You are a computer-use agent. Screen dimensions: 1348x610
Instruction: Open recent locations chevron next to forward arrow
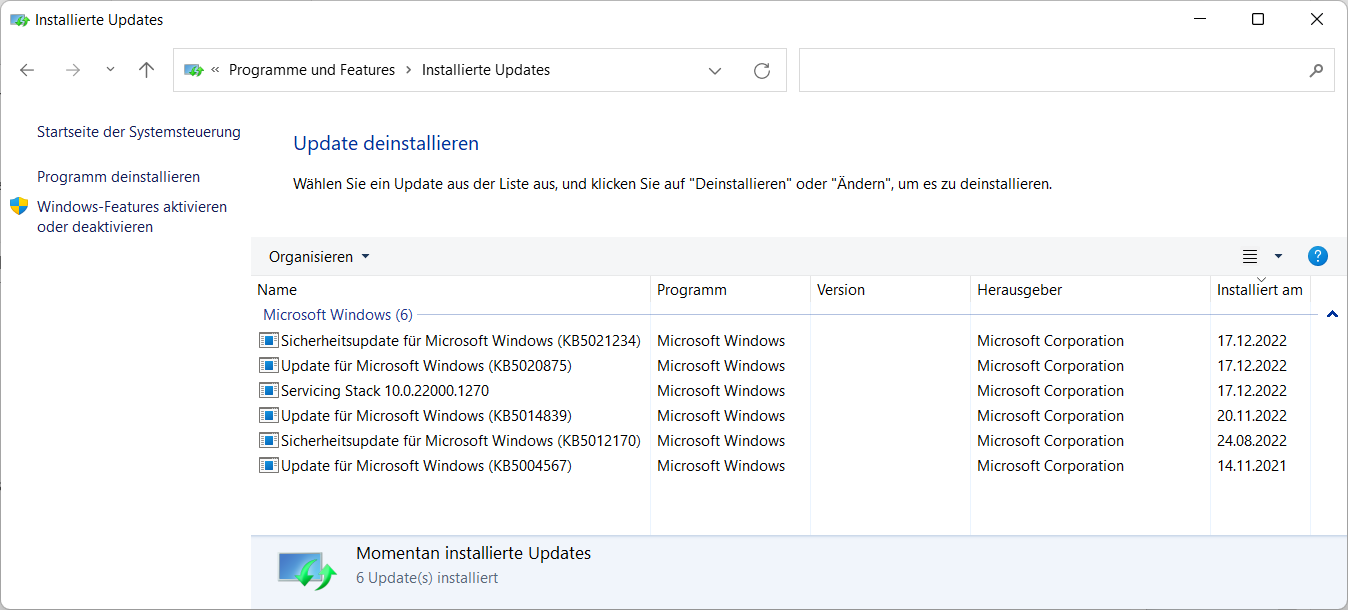(110, 70)
